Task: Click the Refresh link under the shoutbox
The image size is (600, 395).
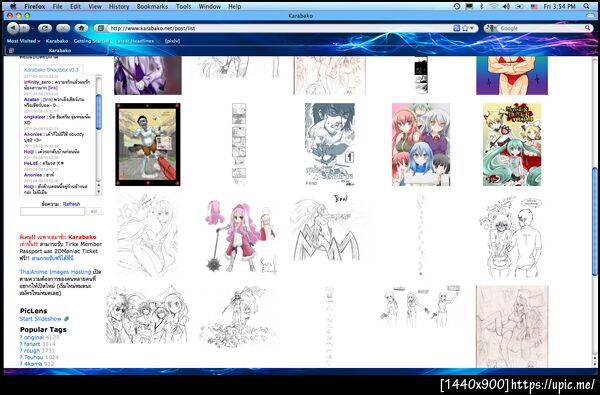Action: tap(72, 204)
